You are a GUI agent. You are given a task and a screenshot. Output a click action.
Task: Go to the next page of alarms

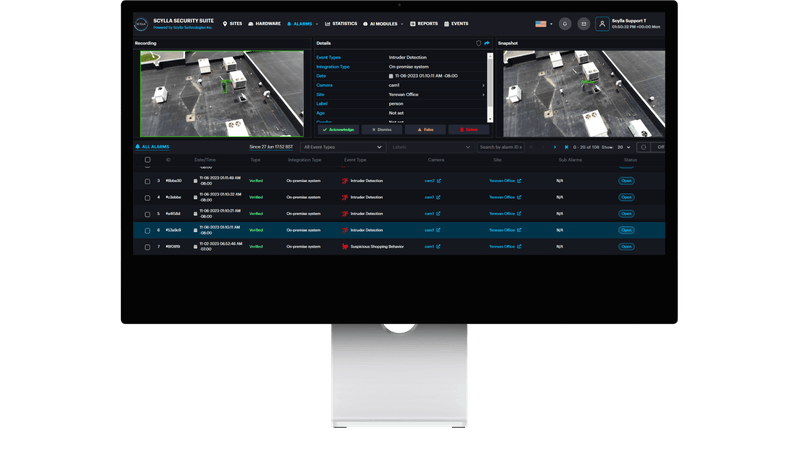click(555, 147)
